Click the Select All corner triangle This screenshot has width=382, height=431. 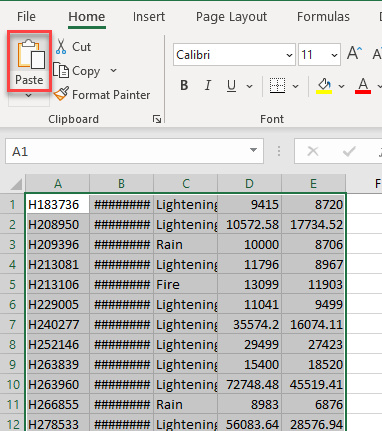(16, 184)
